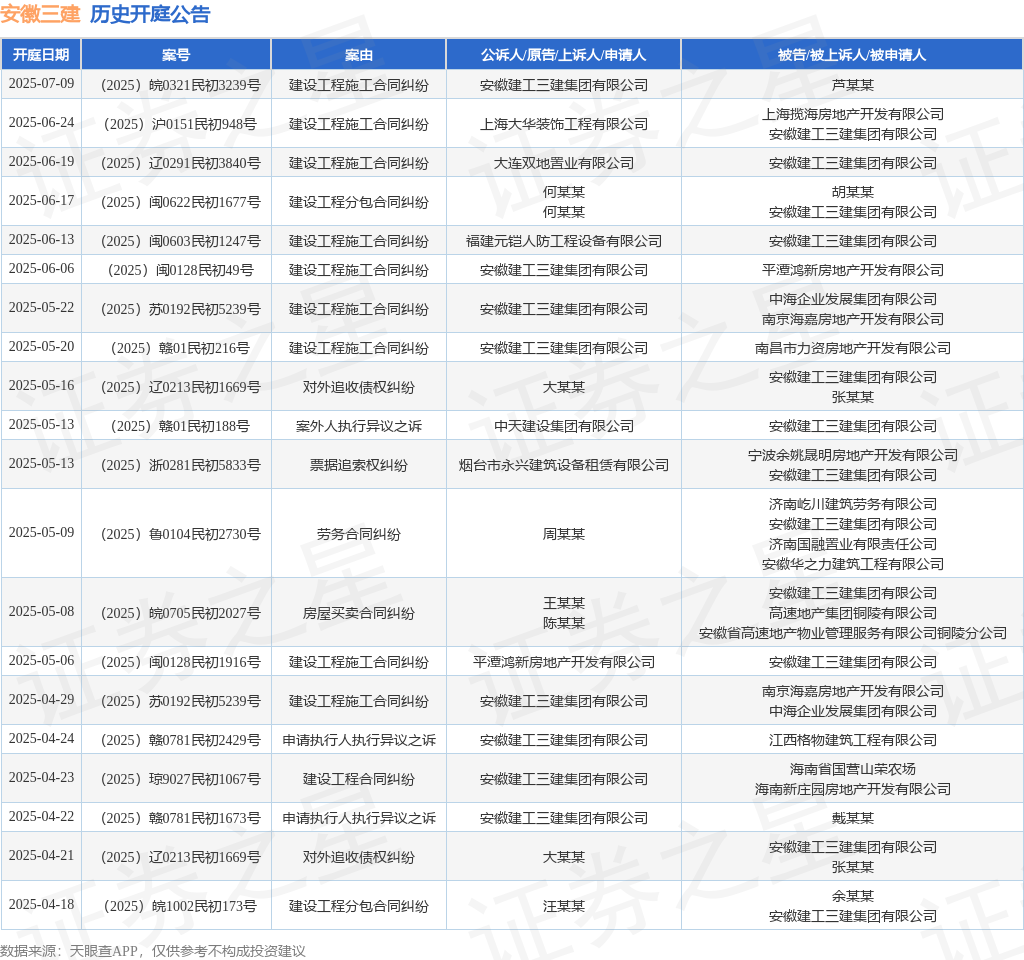The width and height of the screenshot is (1024, 960).
Task: Click defendant 宁波余姚晟明房地产开发有限公司
Action: 852,455
